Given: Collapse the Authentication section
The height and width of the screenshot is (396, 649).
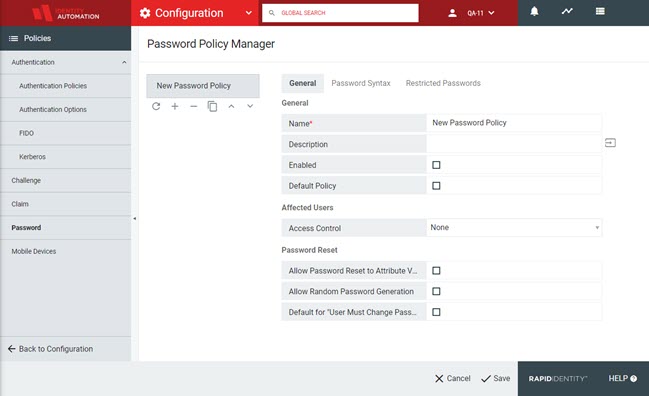Looking at the screenshot, I should [x=124, y=62].
